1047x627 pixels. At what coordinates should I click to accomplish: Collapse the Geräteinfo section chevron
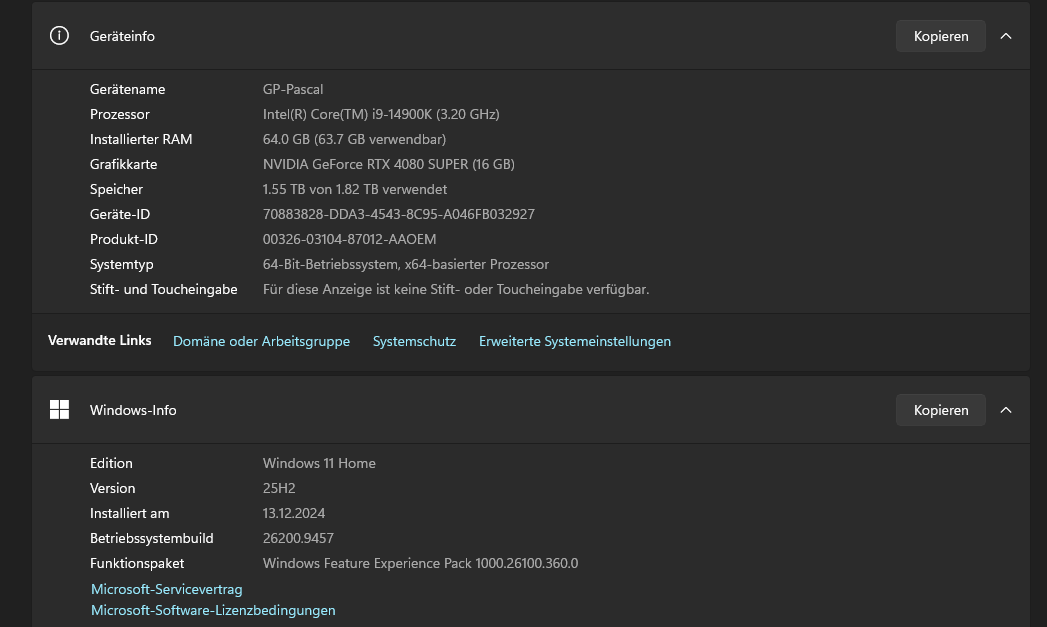pyautogui.click(x=1006, y=36)
